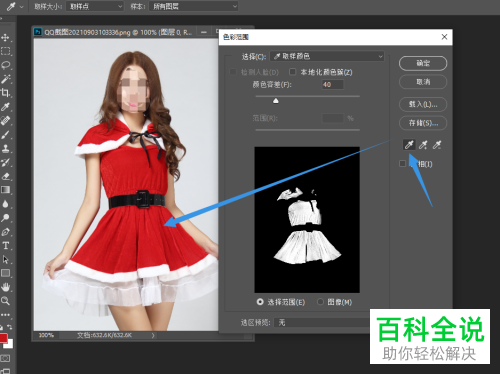This screenshot has height=374, width=500.
Task: Open the Selection Preview dropdown
Action: click(x=322, y=322)
